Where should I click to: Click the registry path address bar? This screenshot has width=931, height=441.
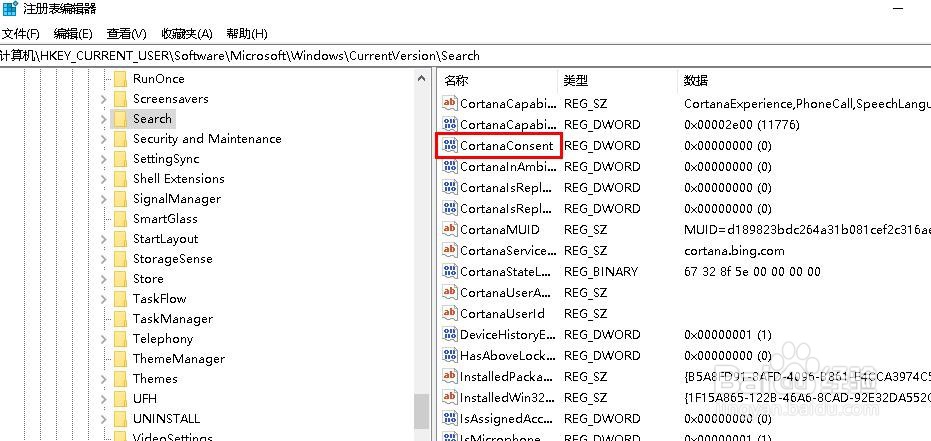466,56
